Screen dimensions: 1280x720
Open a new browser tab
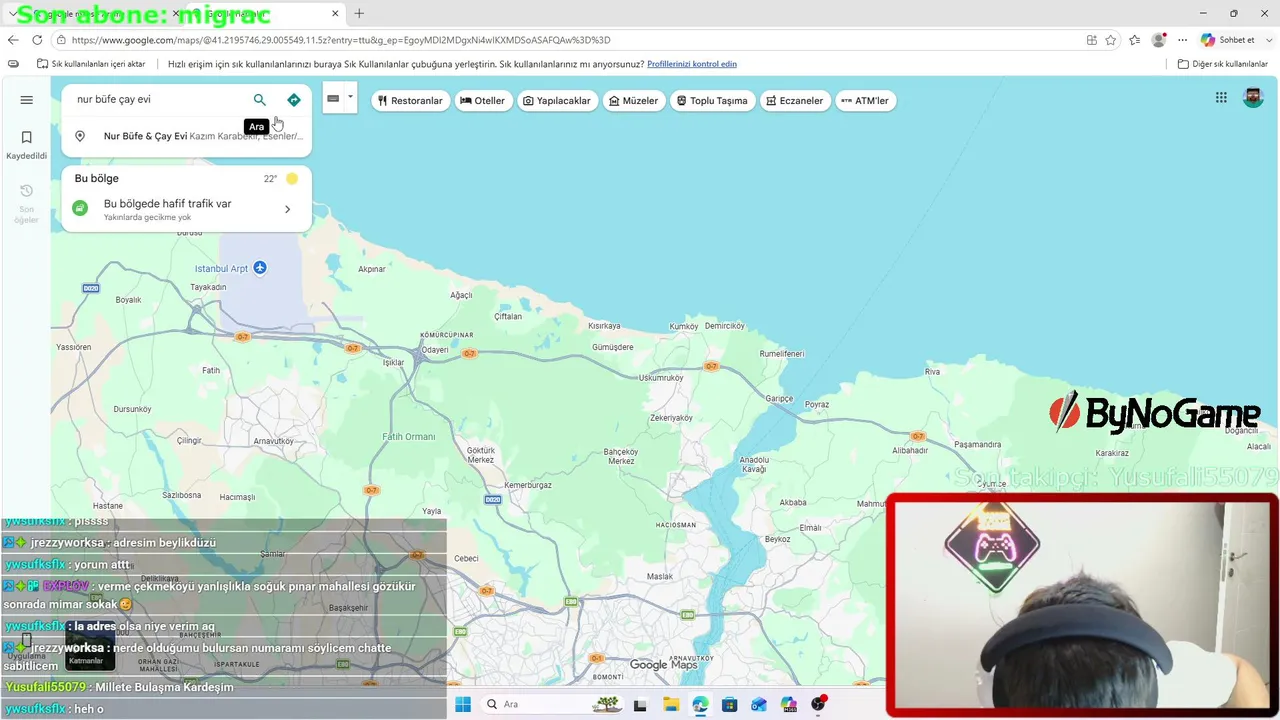359,14
